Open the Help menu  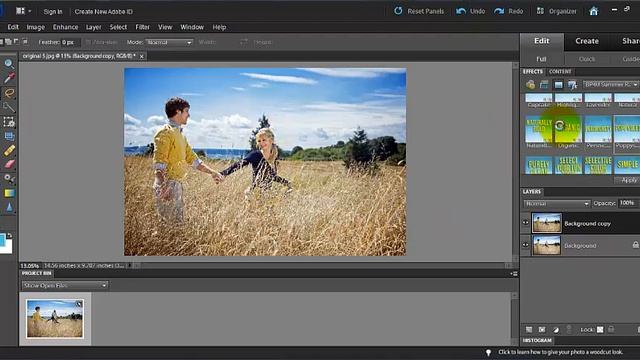[x=219, y=27]
